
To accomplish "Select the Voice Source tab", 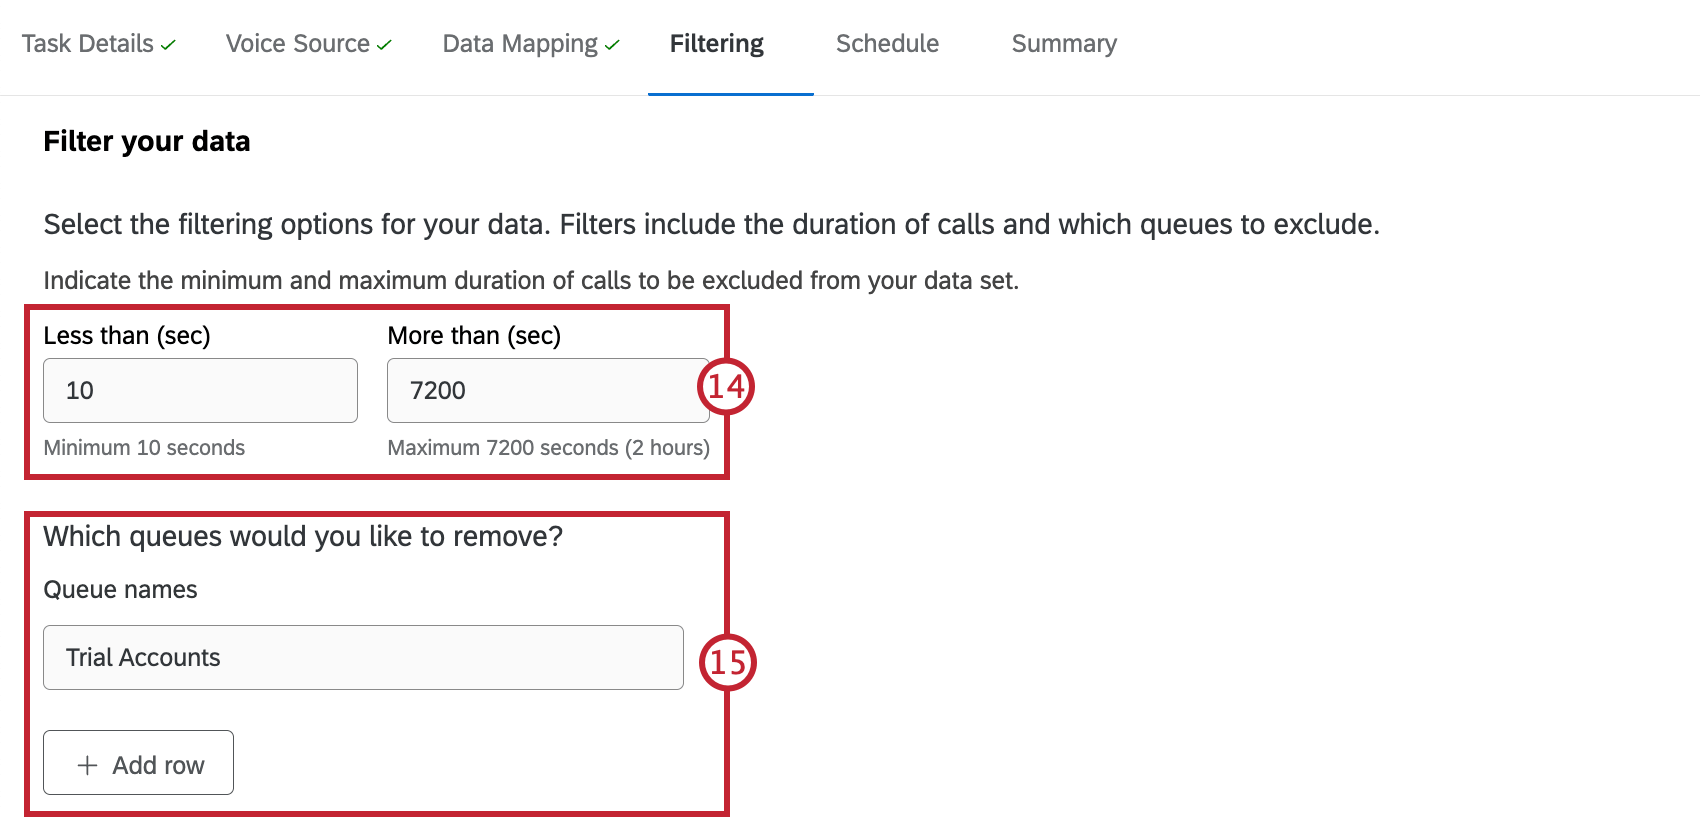I will [297, 44].
